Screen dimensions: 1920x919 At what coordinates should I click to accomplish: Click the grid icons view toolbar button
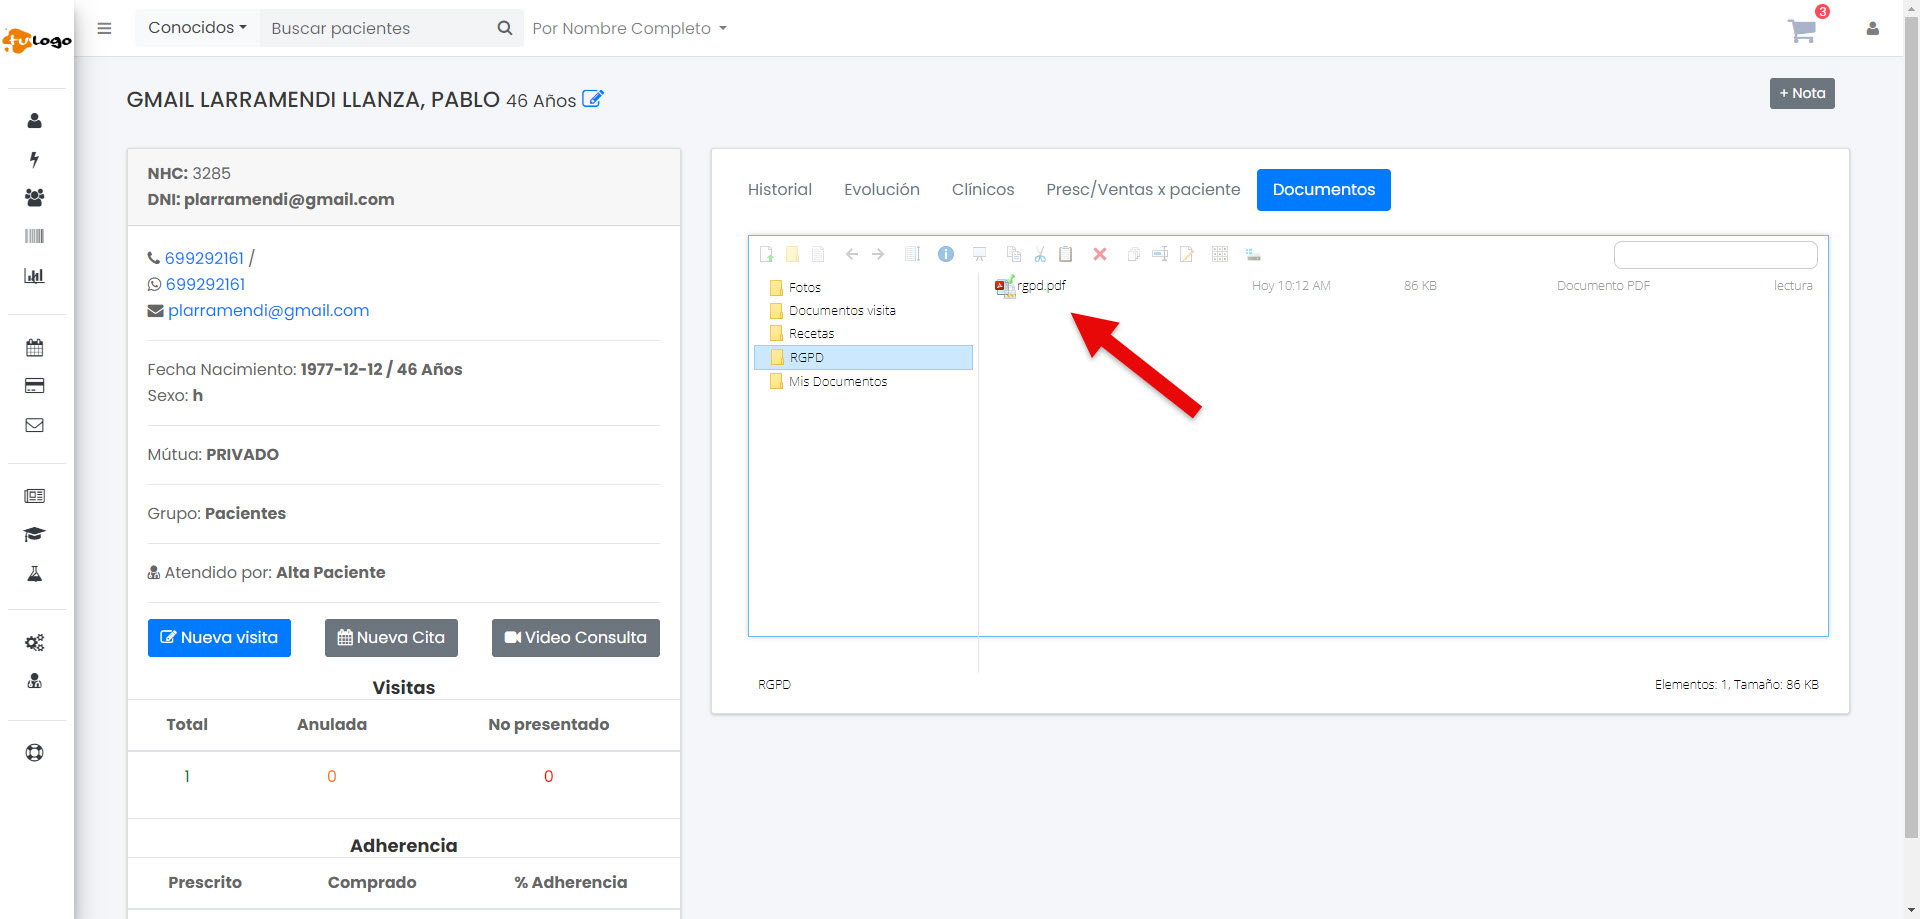[x=1220, y=254]
